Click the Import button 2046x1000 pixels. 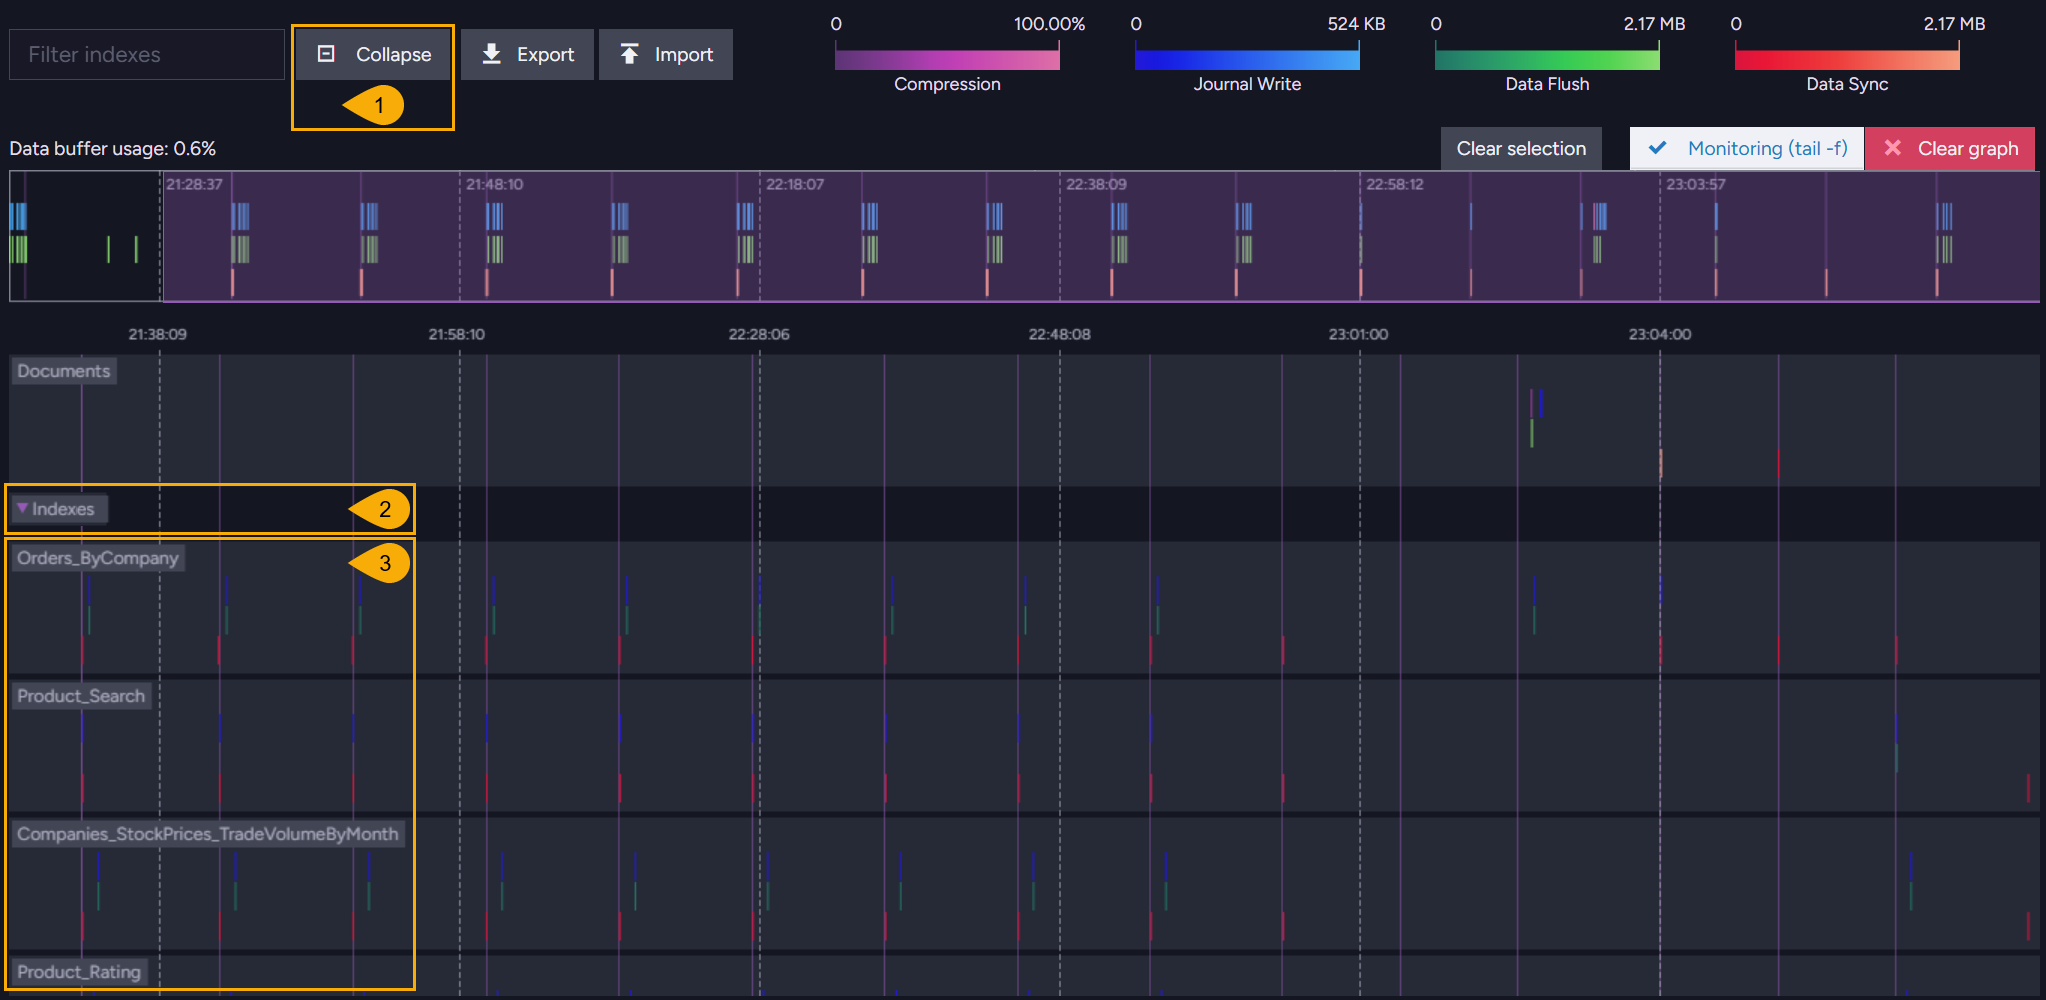[666, 54]
